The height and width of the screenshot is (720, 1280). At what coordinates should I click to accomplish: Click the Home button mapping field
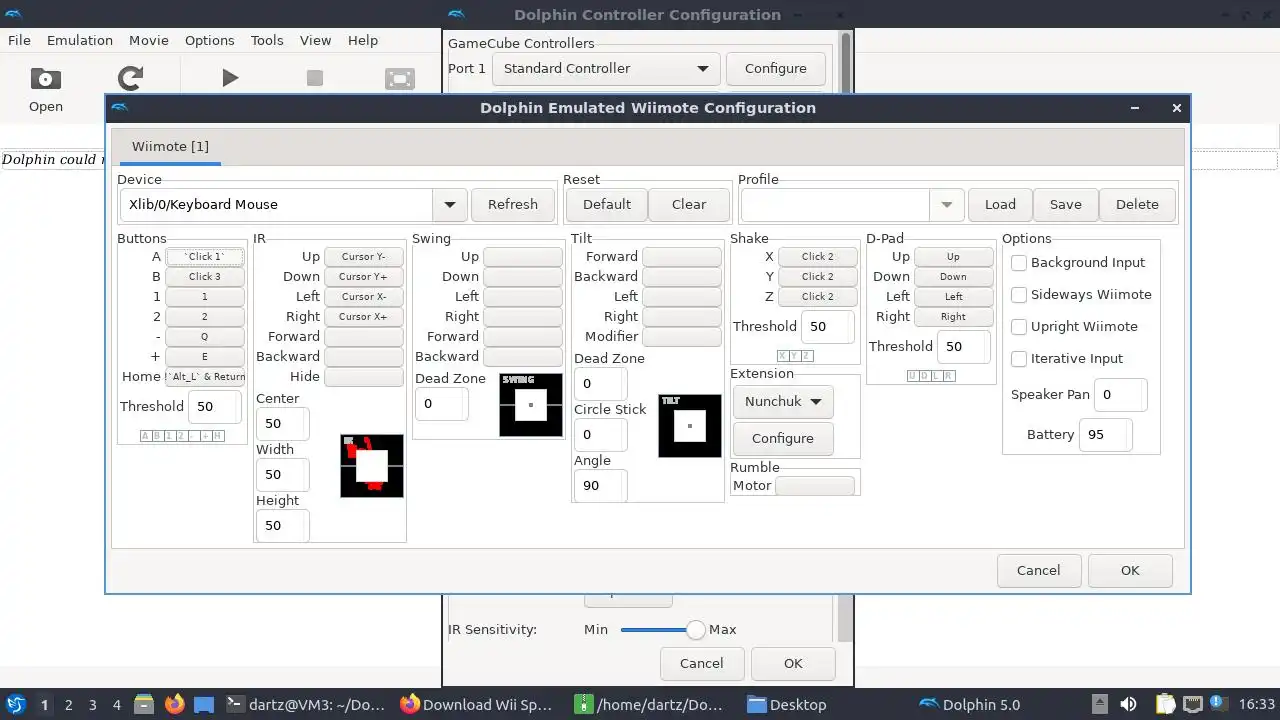(205, 376)
